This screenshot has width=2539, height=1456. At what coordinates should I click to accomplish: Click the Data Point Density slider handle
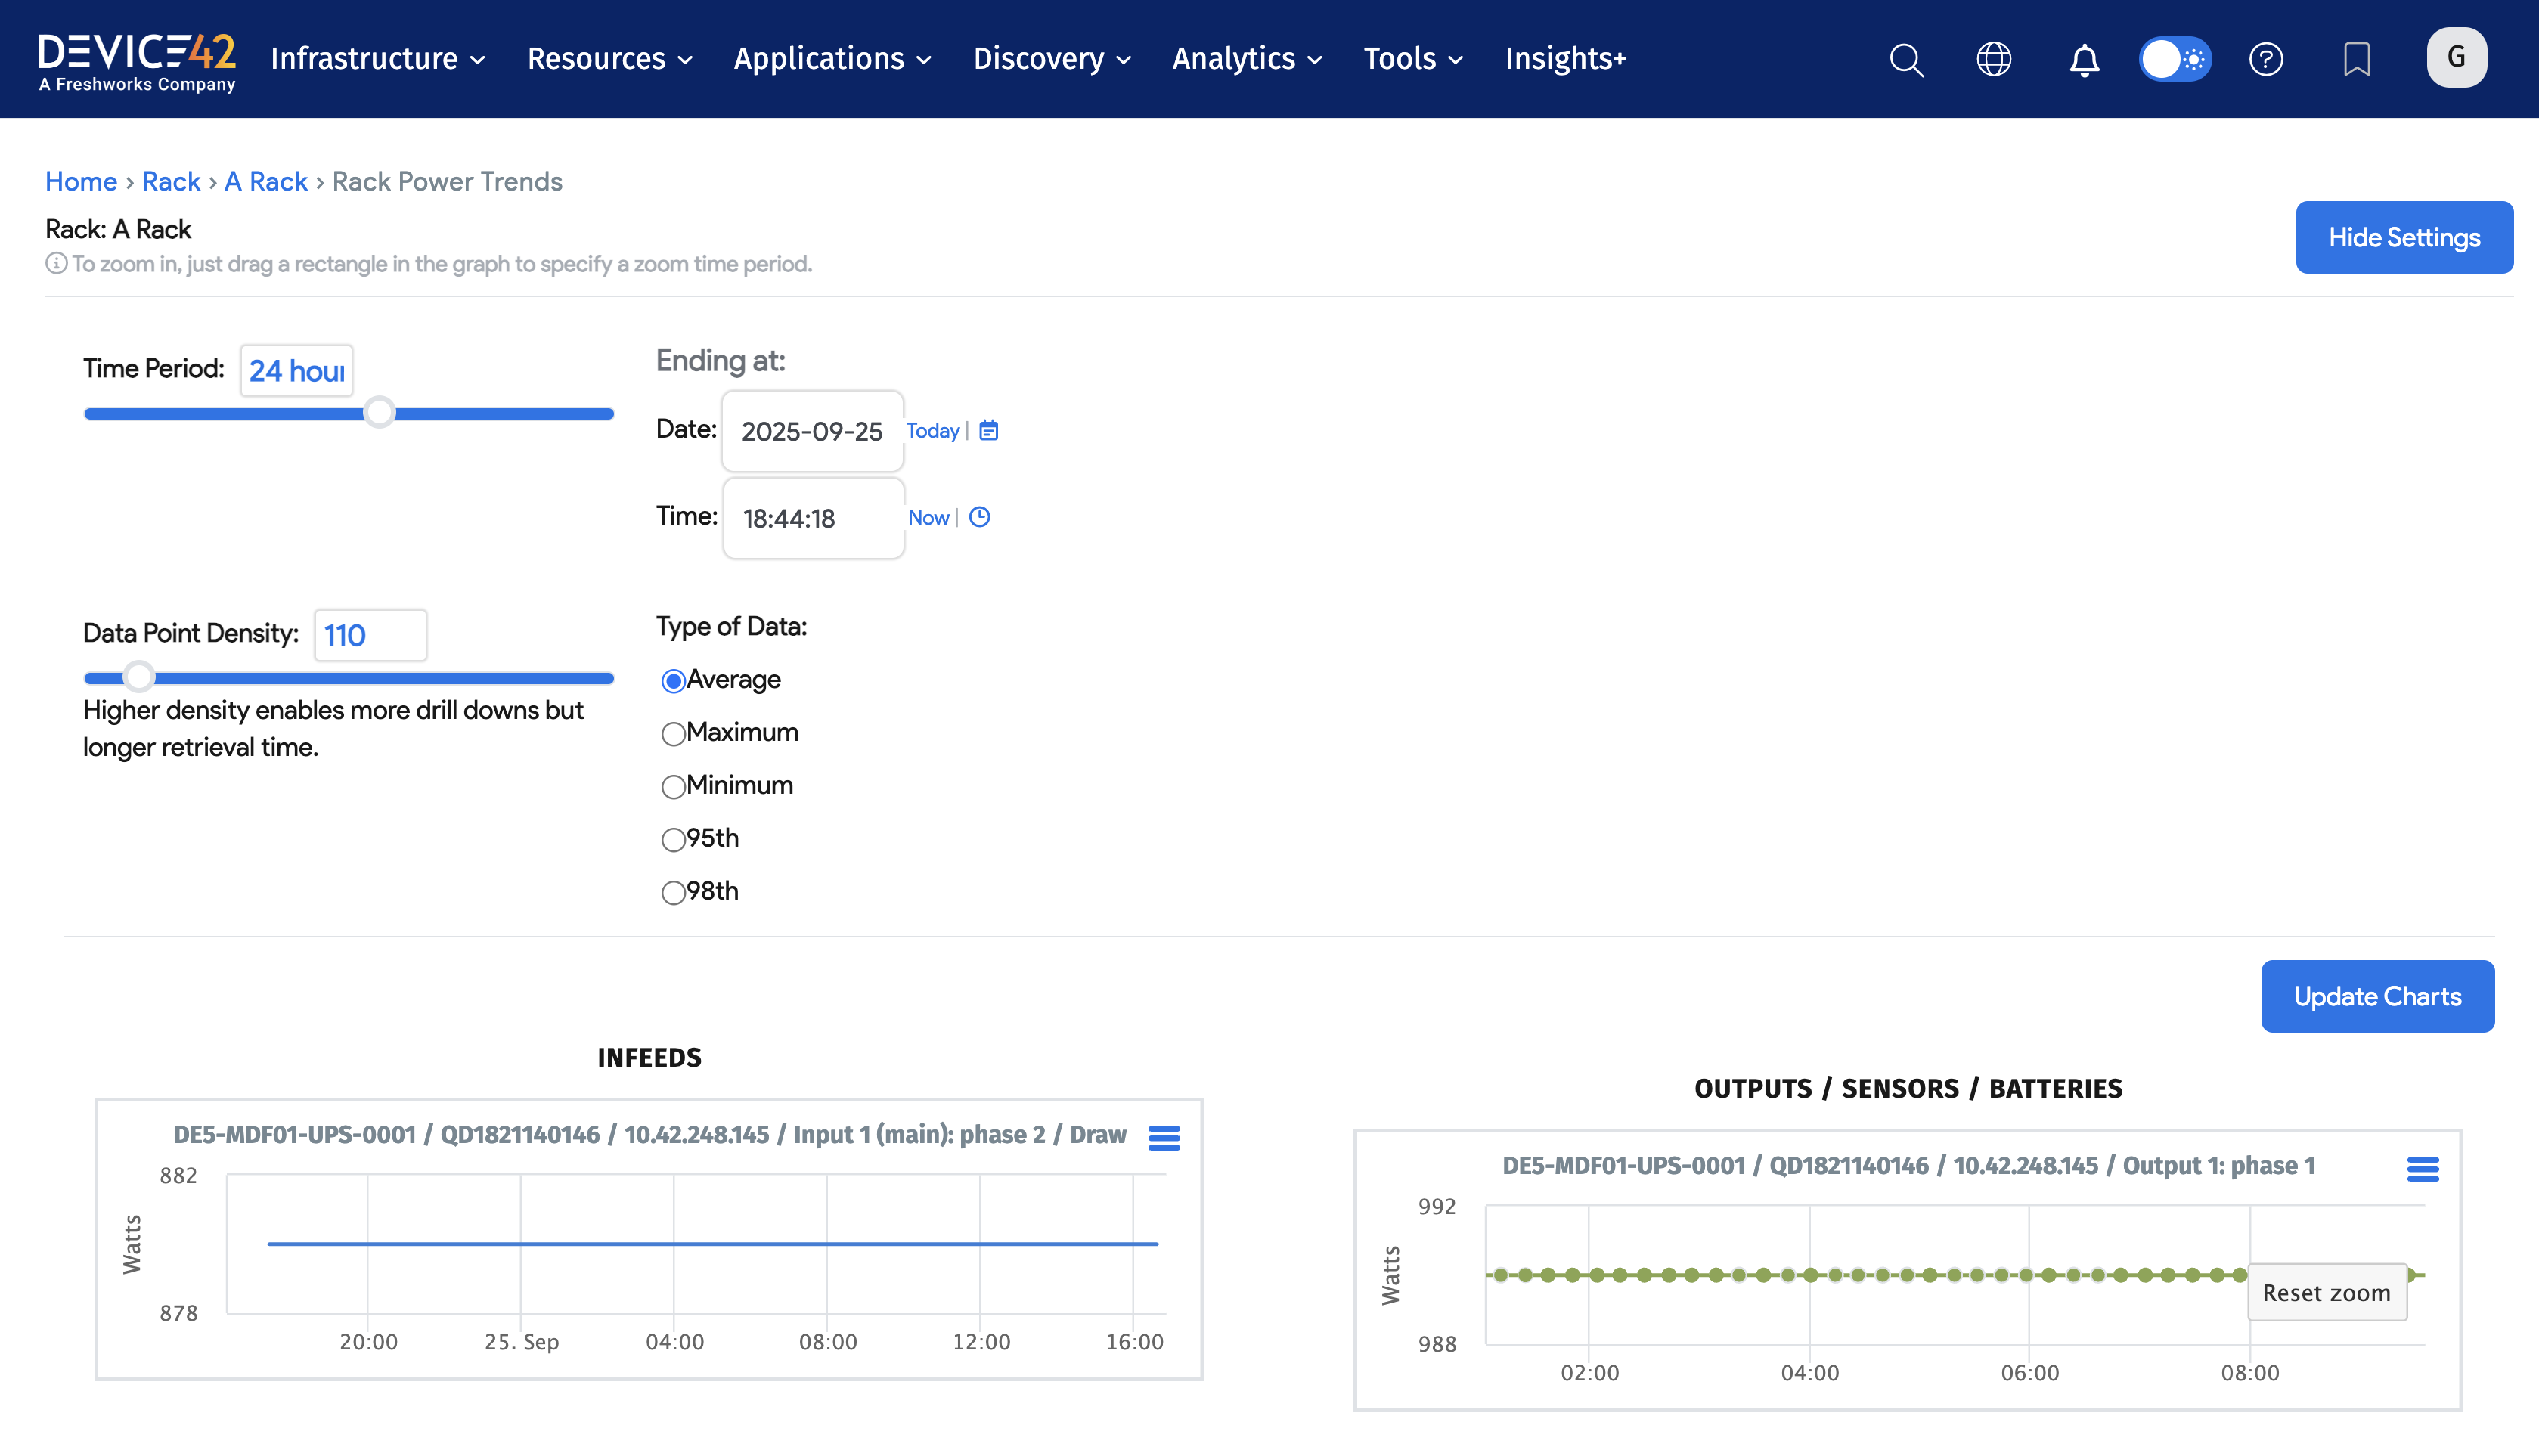pyautogui.click(x=139, y=677)
